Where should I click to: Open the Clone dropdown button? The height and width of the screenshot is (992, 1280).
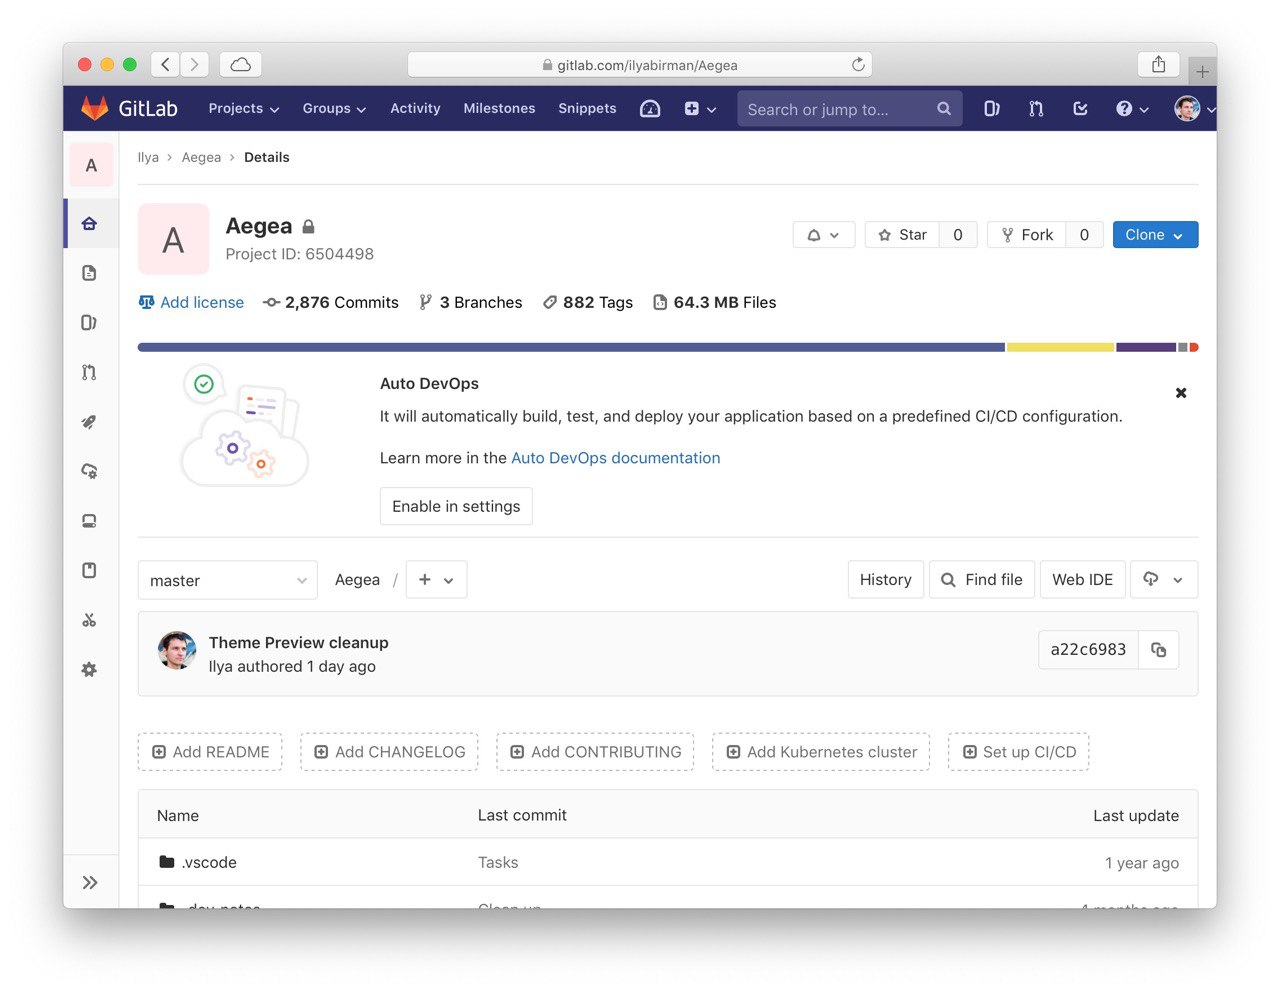[1155, 235]
